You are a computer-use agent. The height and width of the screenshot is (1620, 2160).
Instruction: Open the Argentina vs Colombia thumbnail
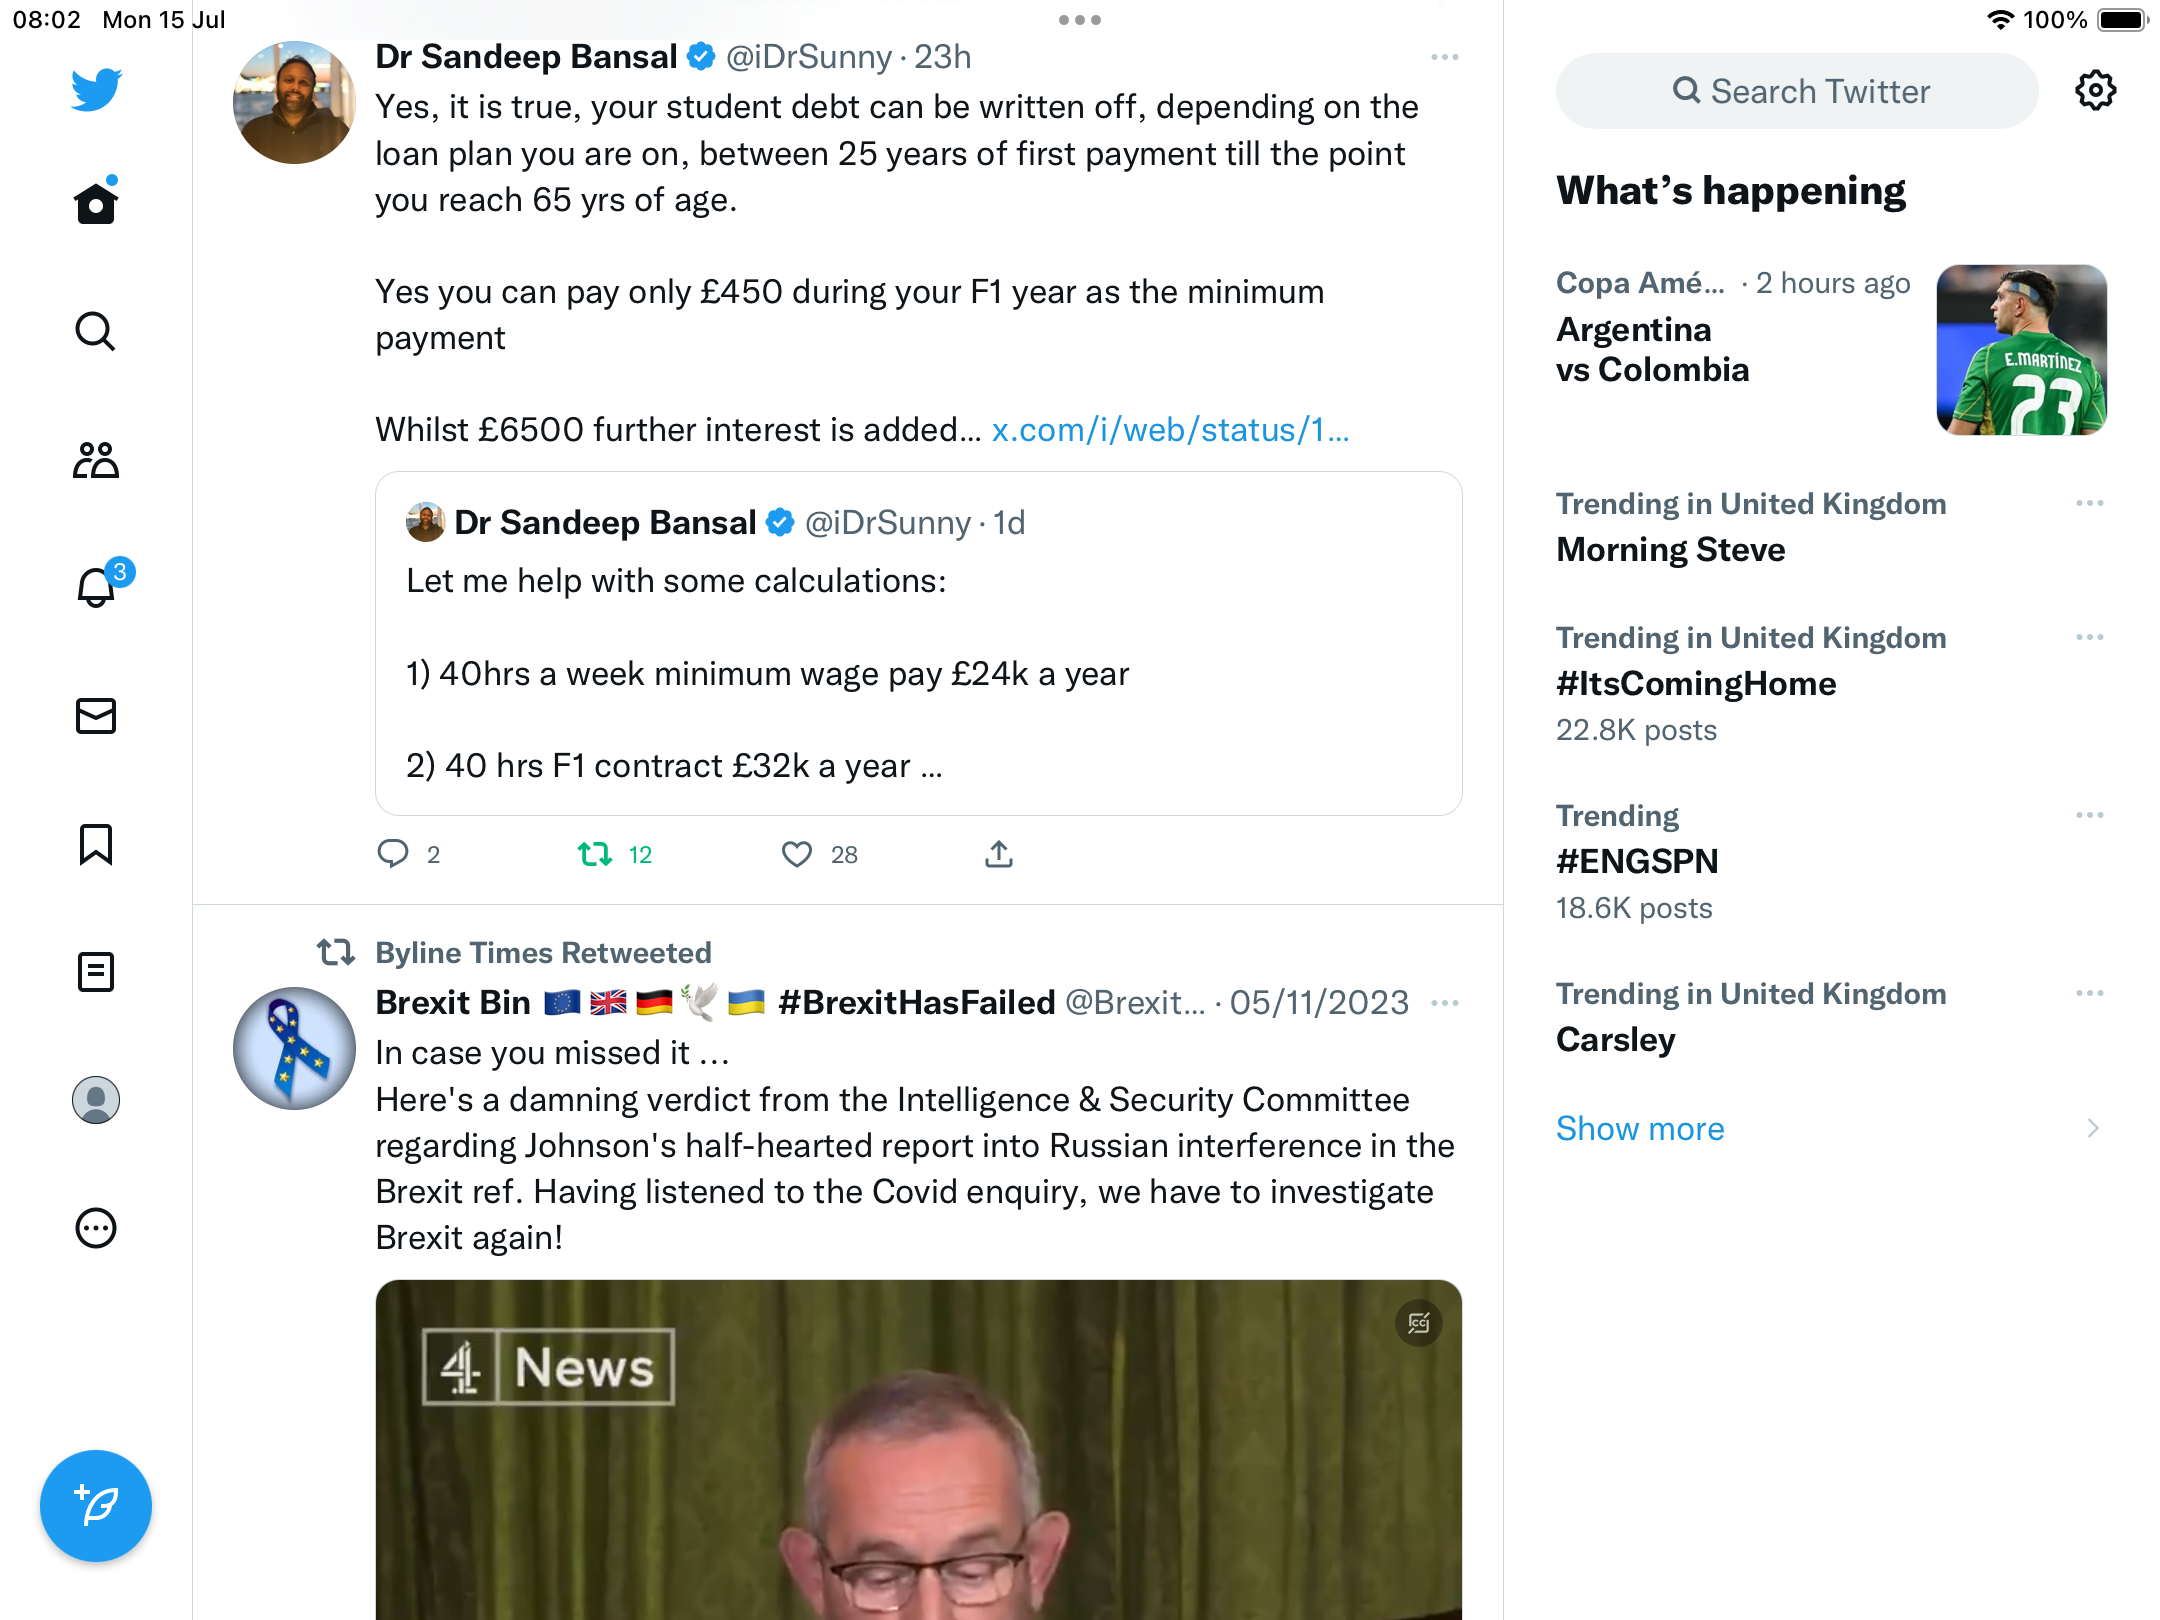coord(2021,350)
